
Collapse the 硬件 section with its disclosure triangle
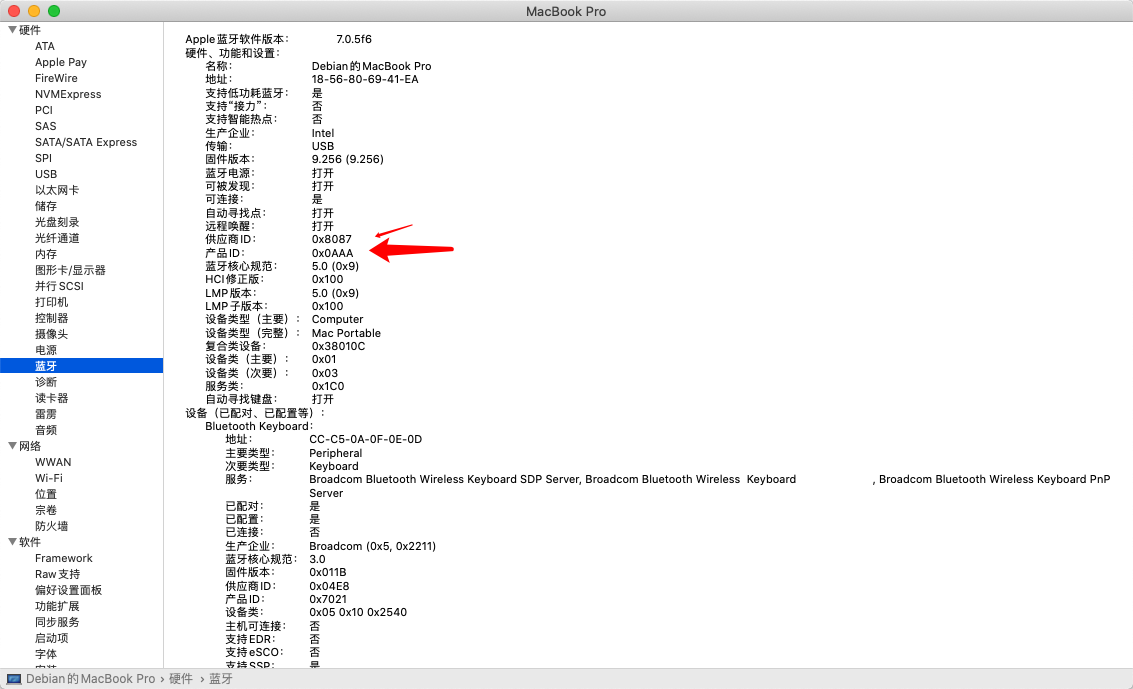(10, 29)
